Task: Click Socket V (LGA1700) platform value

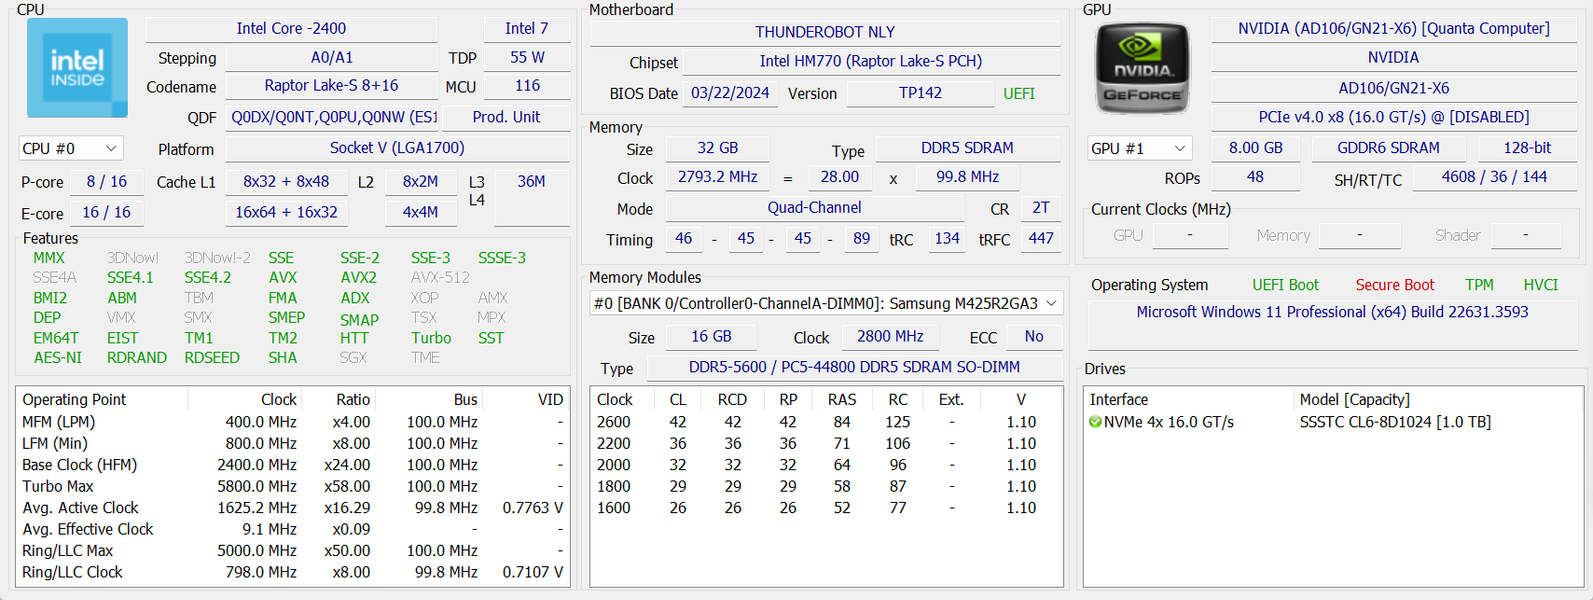Action: tap(397, 148)
